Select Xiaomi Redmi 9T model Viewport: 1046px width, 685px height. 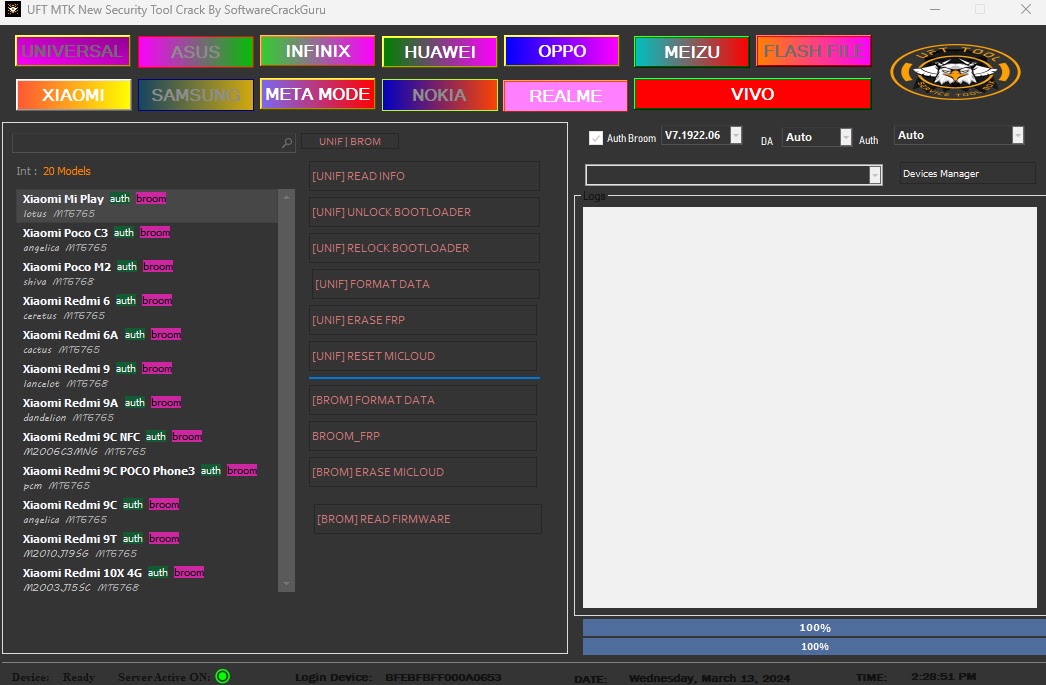[147, 546]
